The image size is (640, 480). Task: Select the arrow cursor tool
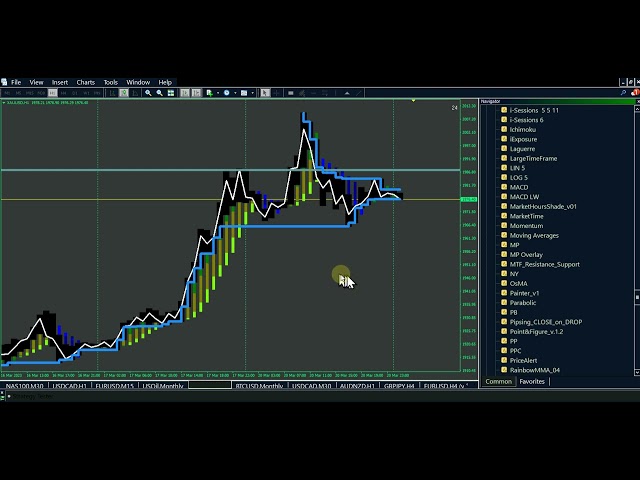[265, 93]
